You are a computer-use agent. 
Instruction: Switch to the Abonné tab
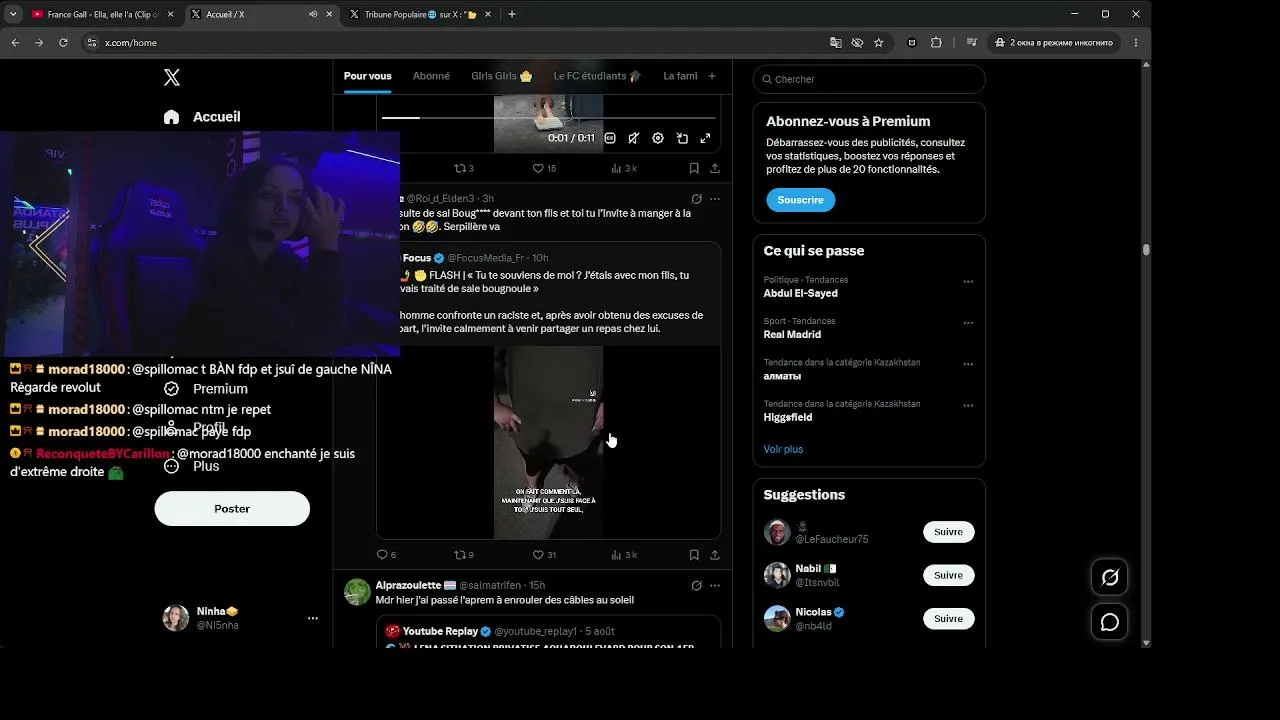coord(431,76)
